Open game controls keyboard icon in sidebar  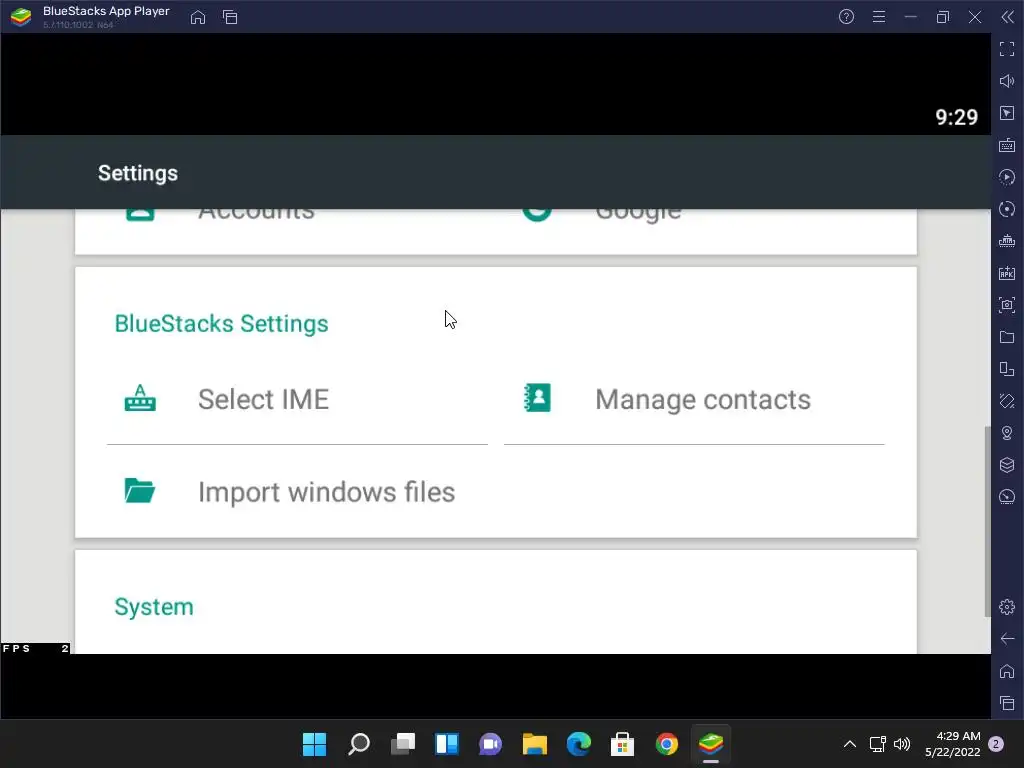click(x=1007, y=145)
